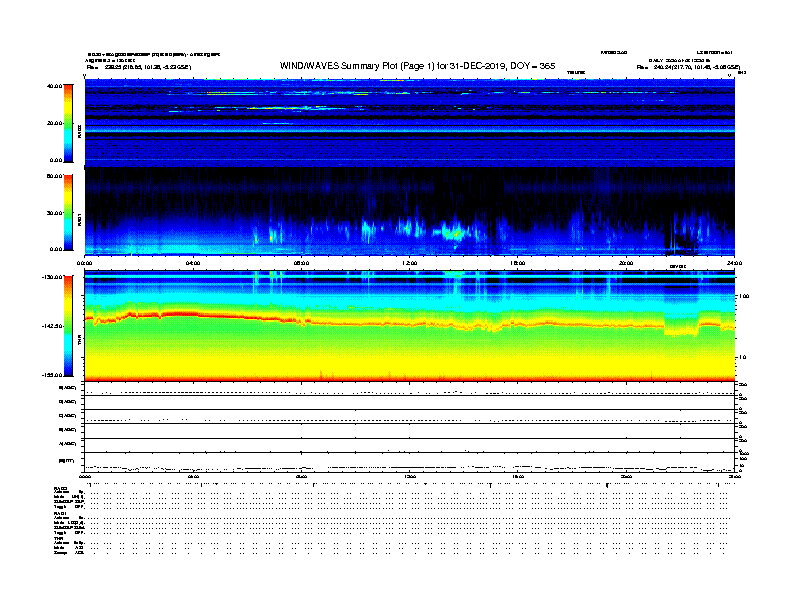Click the -130.00 label on TNR scale
Image resolution: width=792 pixels, height=612 pixels.
[53, 277]
